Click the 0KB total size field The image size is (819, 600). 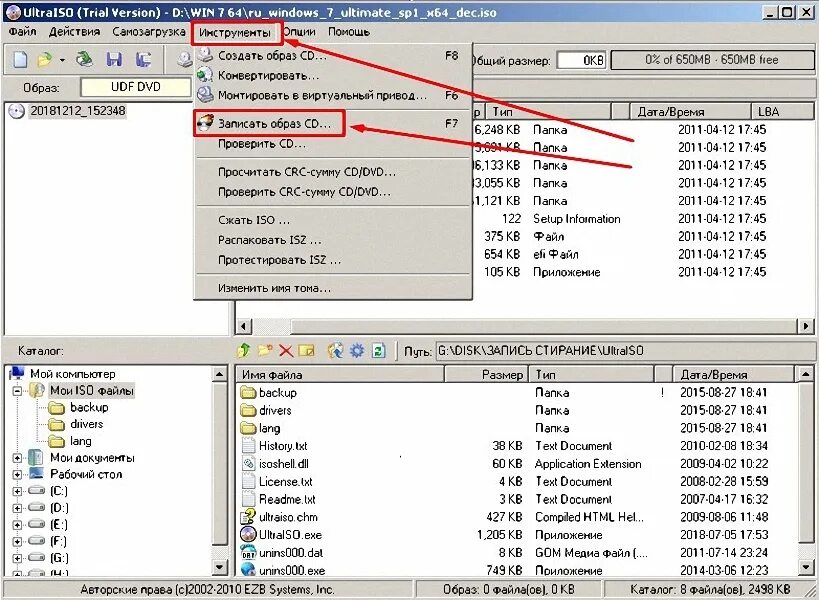[x=581, y=61]
